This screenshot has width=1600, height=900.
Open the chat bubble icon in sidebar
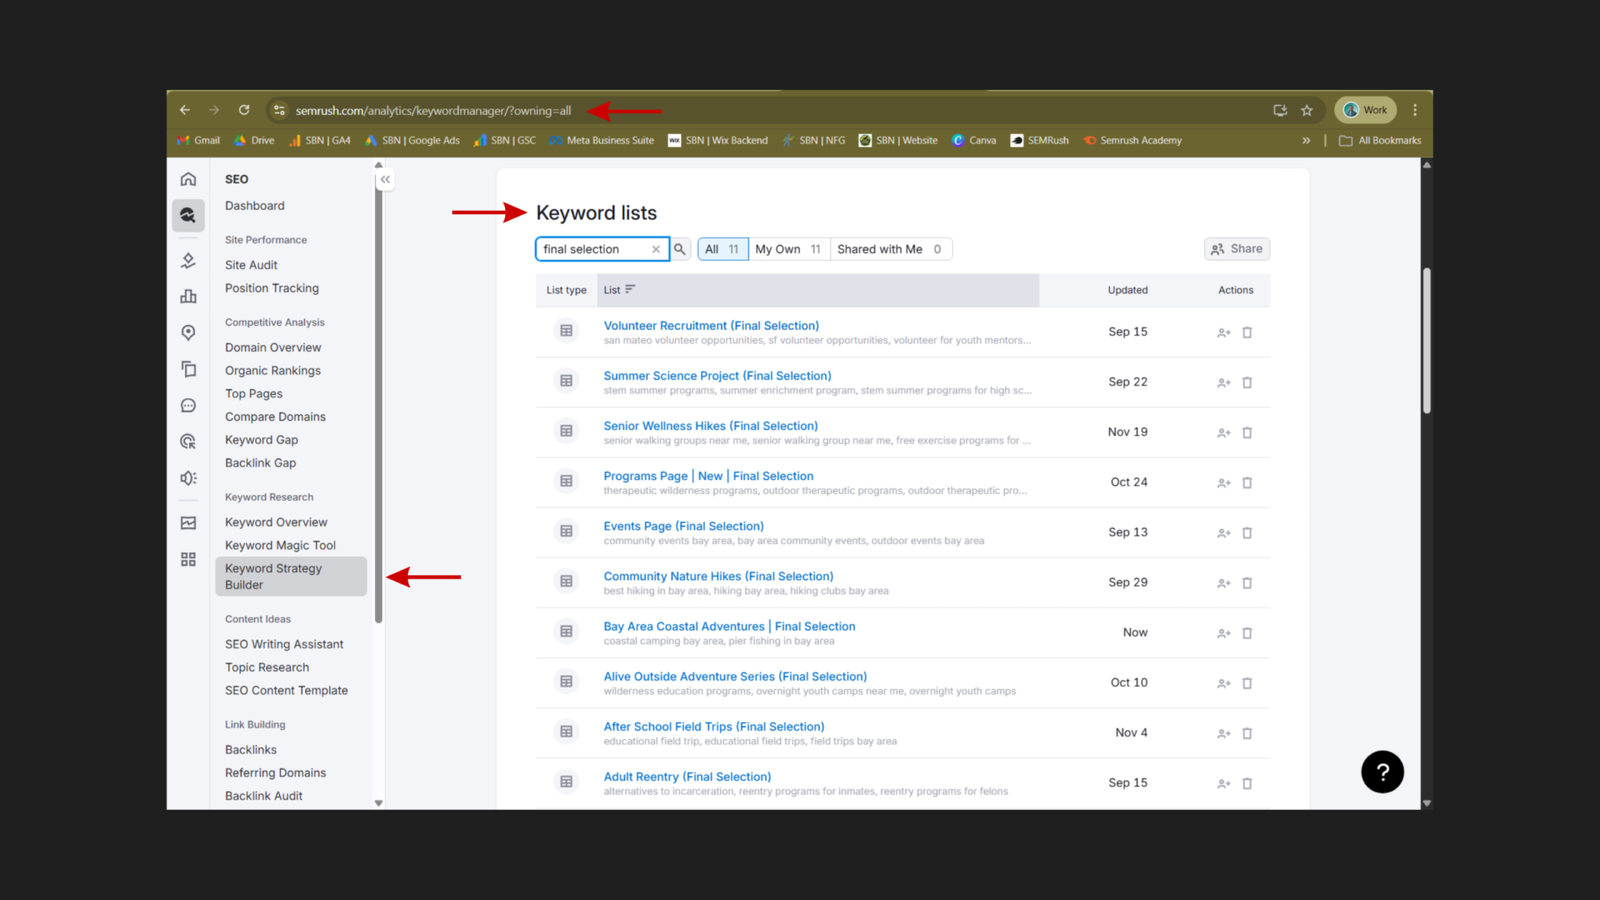point(188,404)
